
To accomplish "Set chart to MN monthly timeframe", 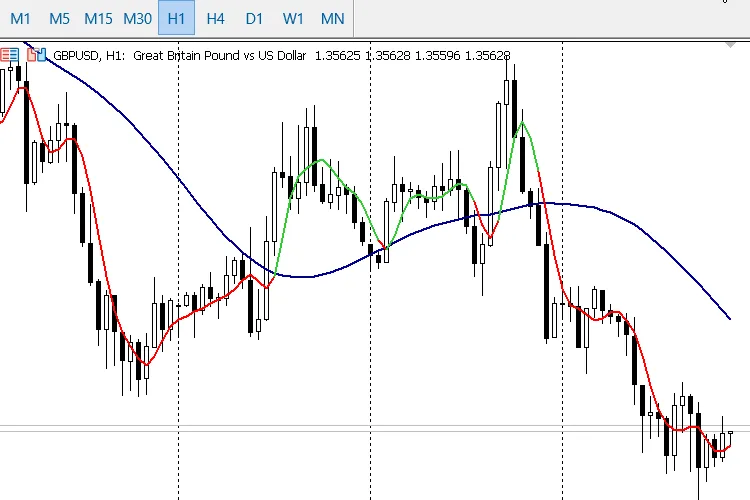I will tap(332, 19).
